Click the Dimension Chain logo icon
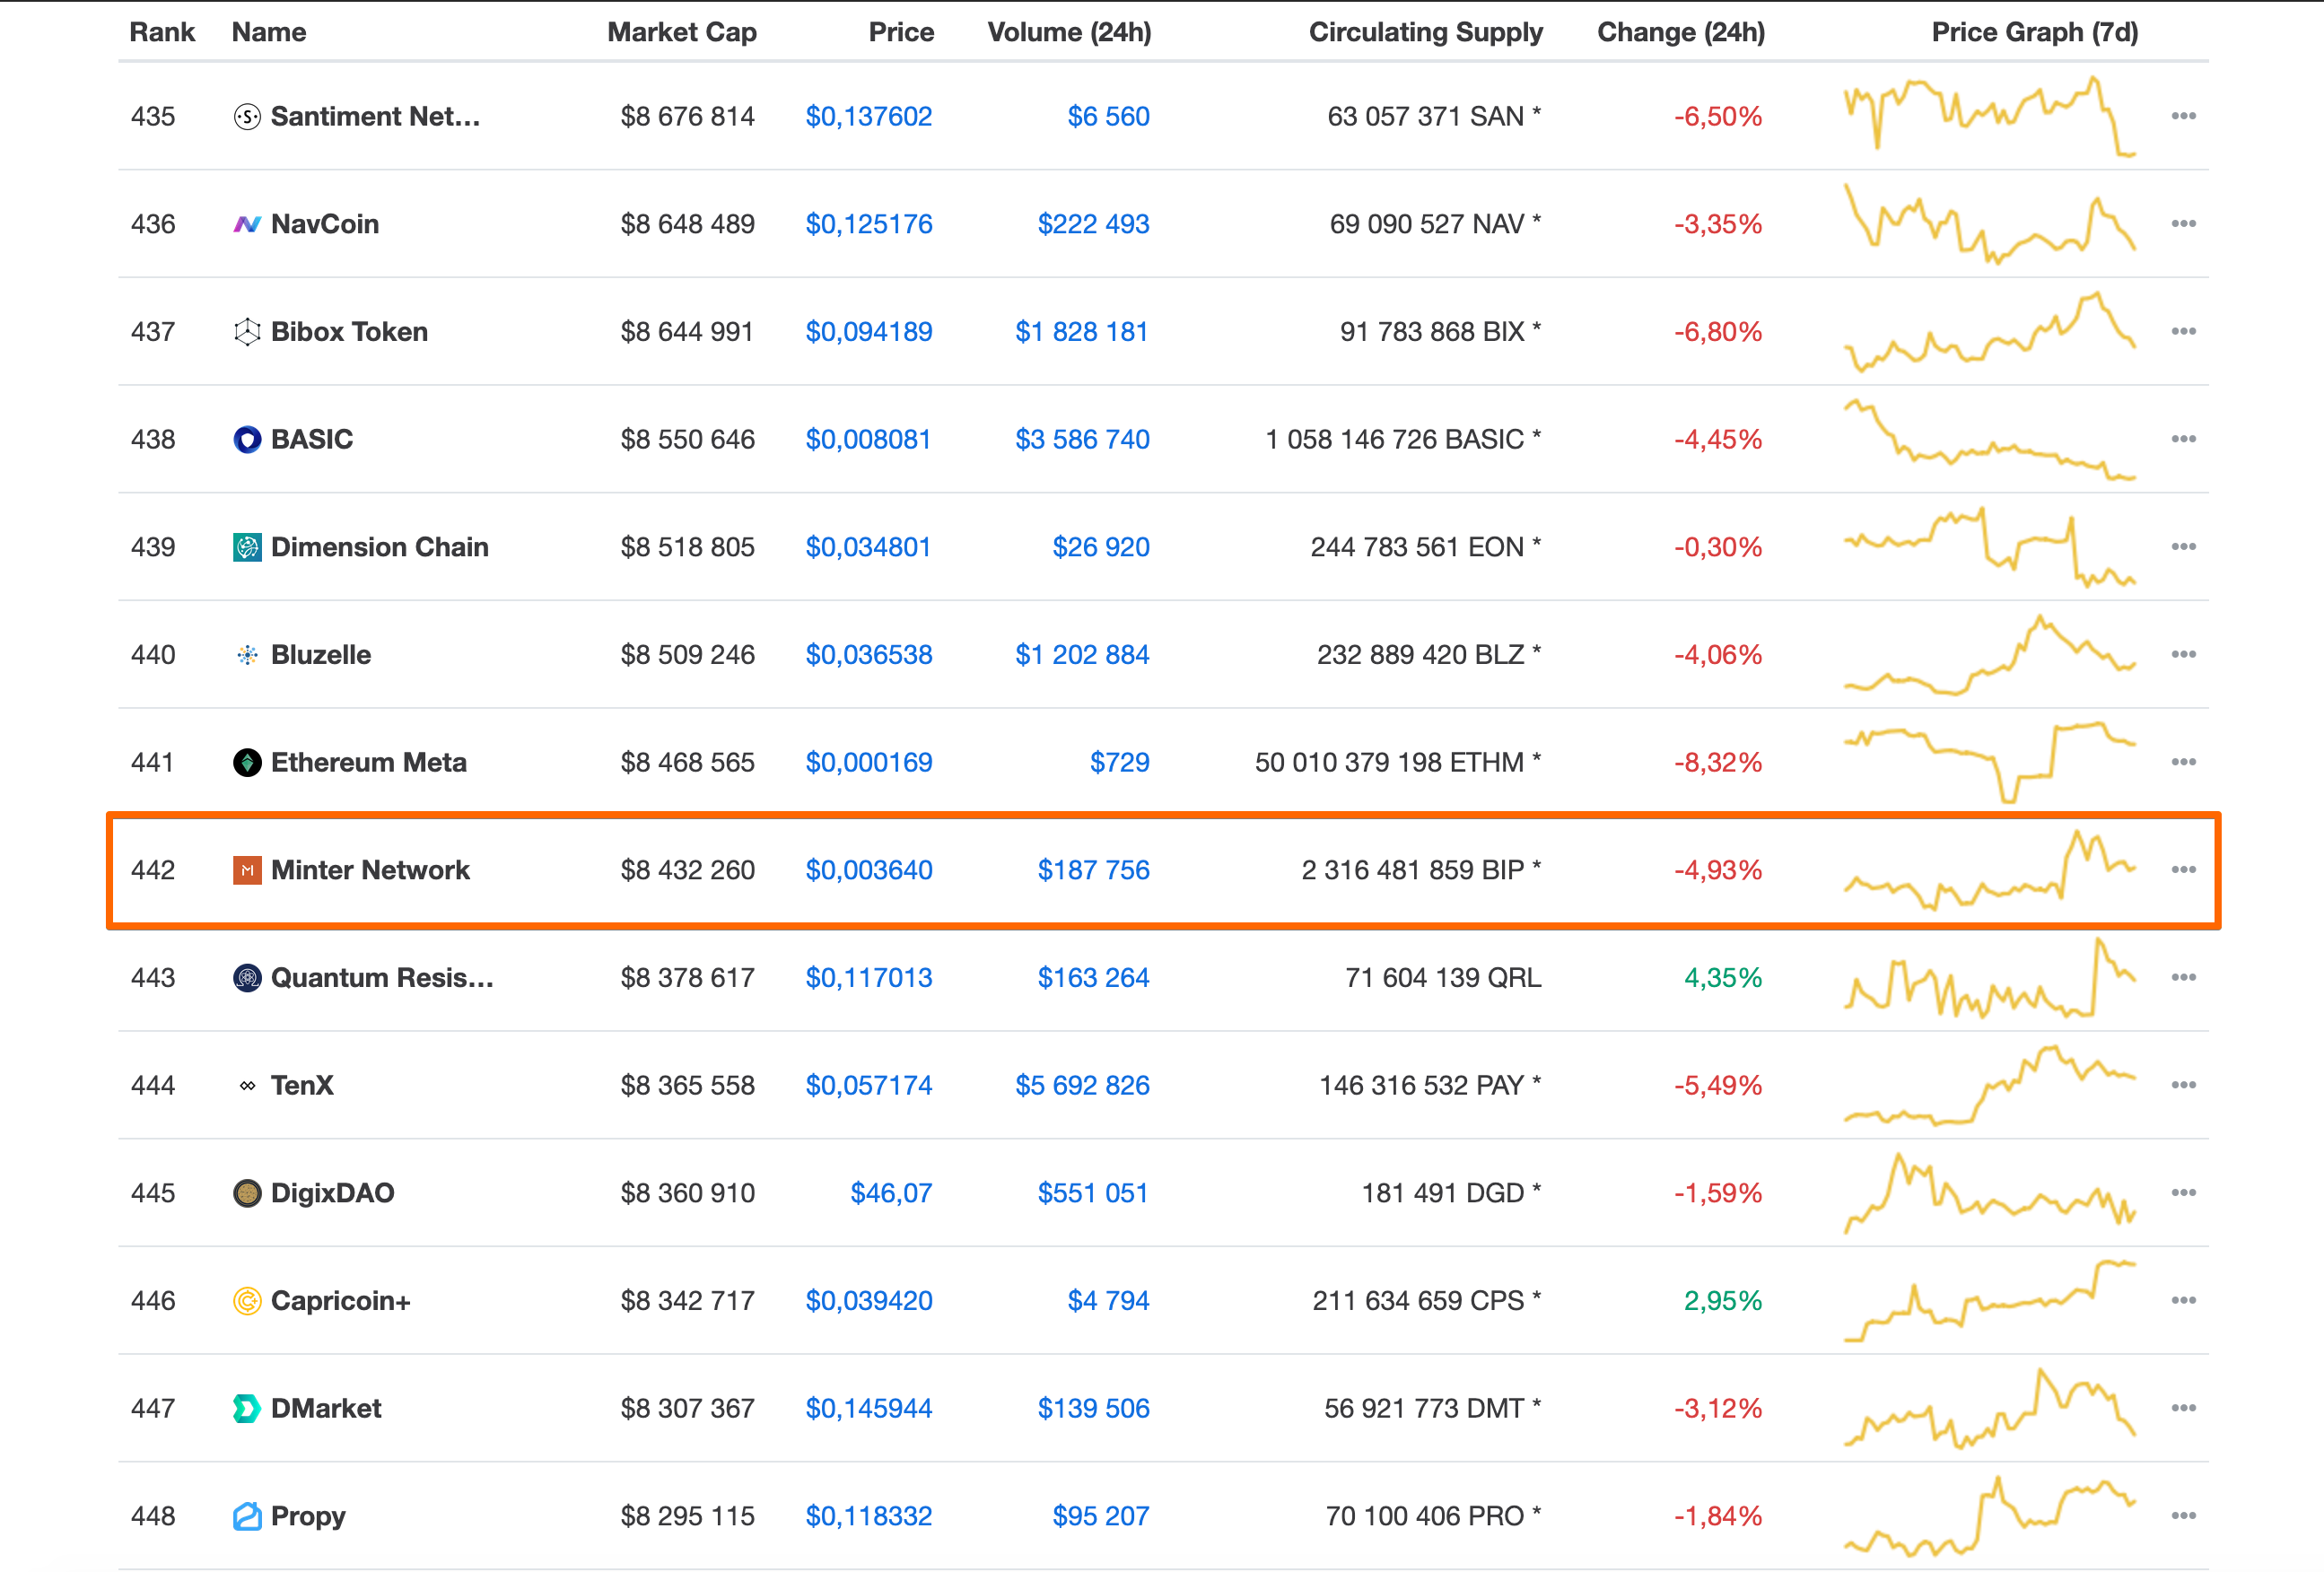 click(247, 547)
